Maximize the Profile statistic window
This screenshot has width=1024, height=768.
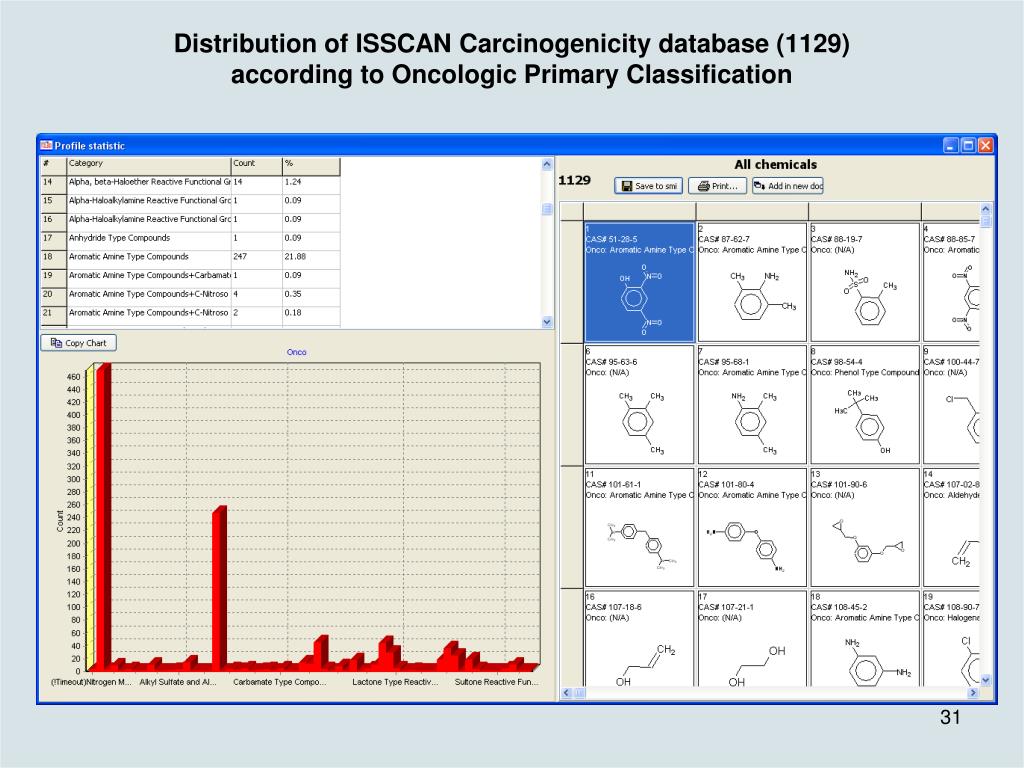tap(968, 145)
